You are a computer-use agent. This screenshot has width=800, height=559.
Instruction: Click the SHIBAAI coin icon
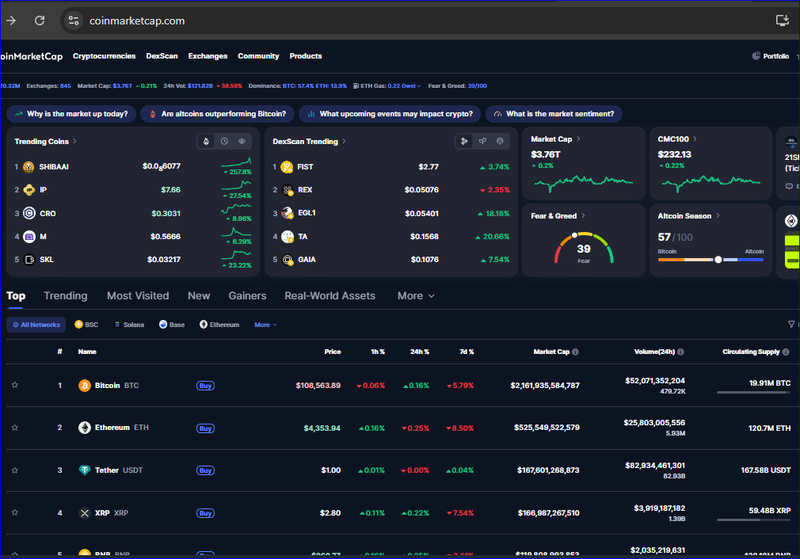coord(29,167)
